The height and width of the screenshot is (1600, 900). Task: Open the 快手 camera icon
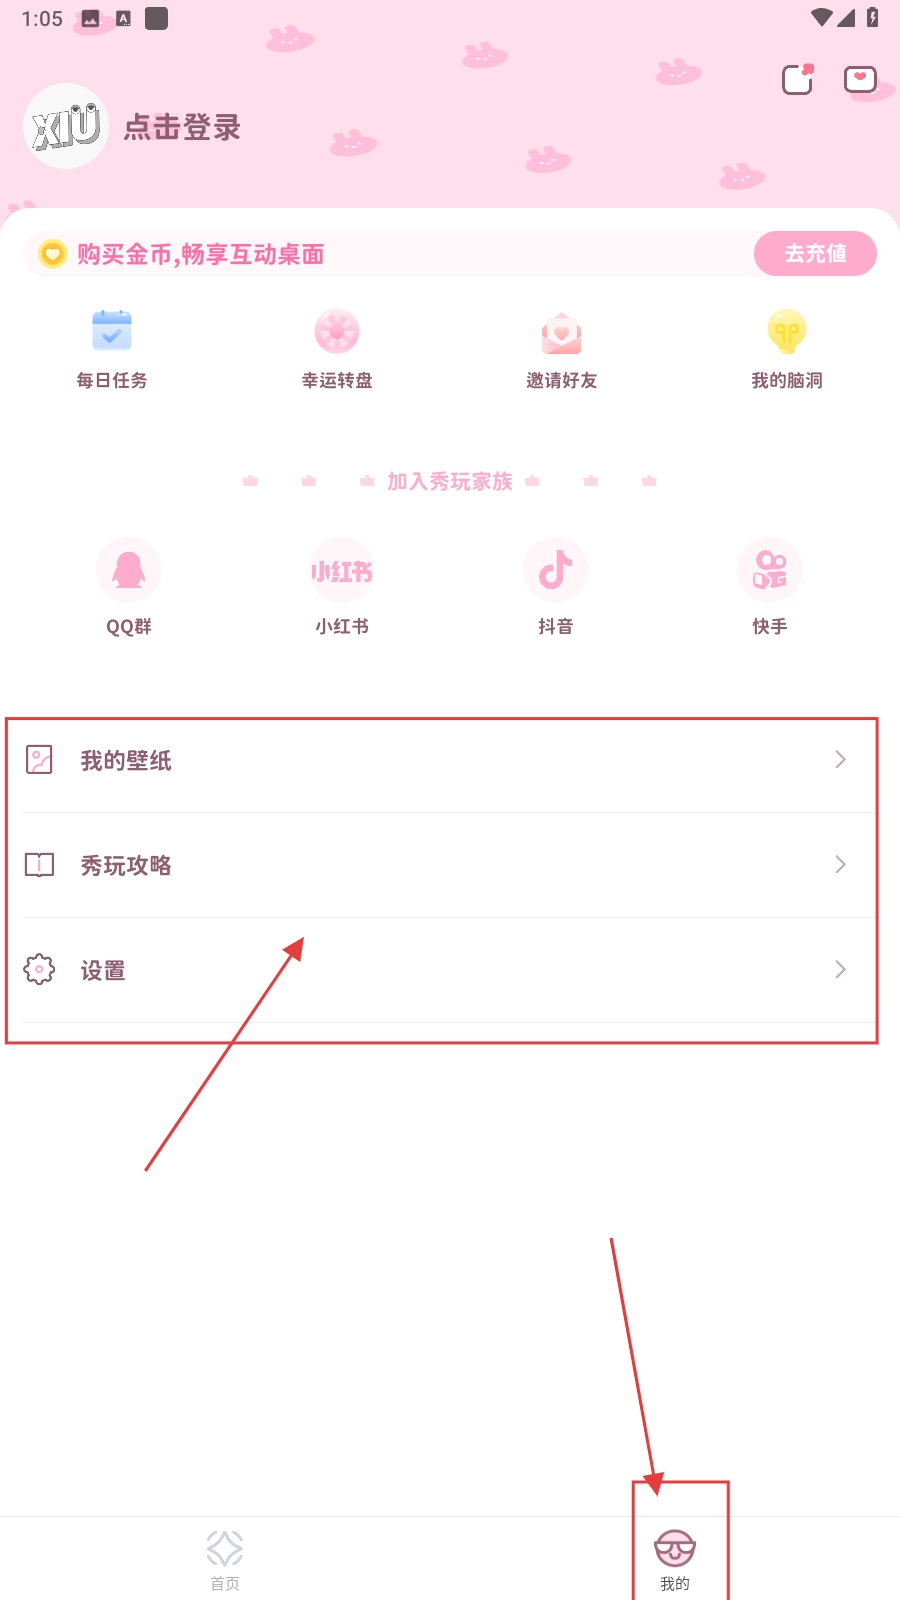pos(770,570)
